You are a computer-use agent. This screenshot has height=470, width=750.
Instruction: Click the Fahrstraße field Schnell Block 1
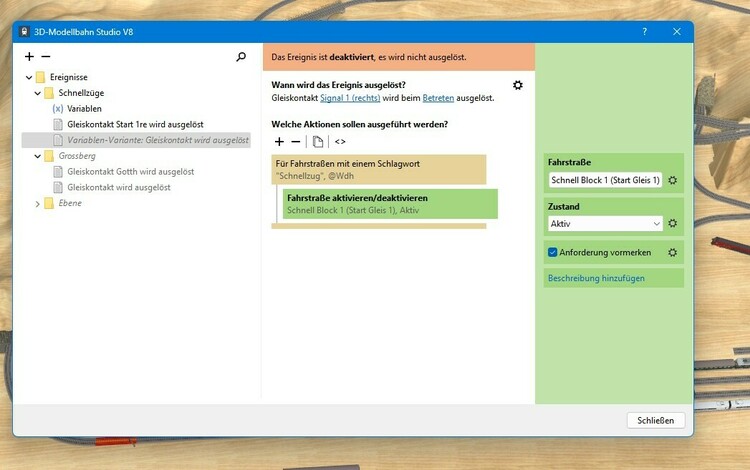point(605,180)
